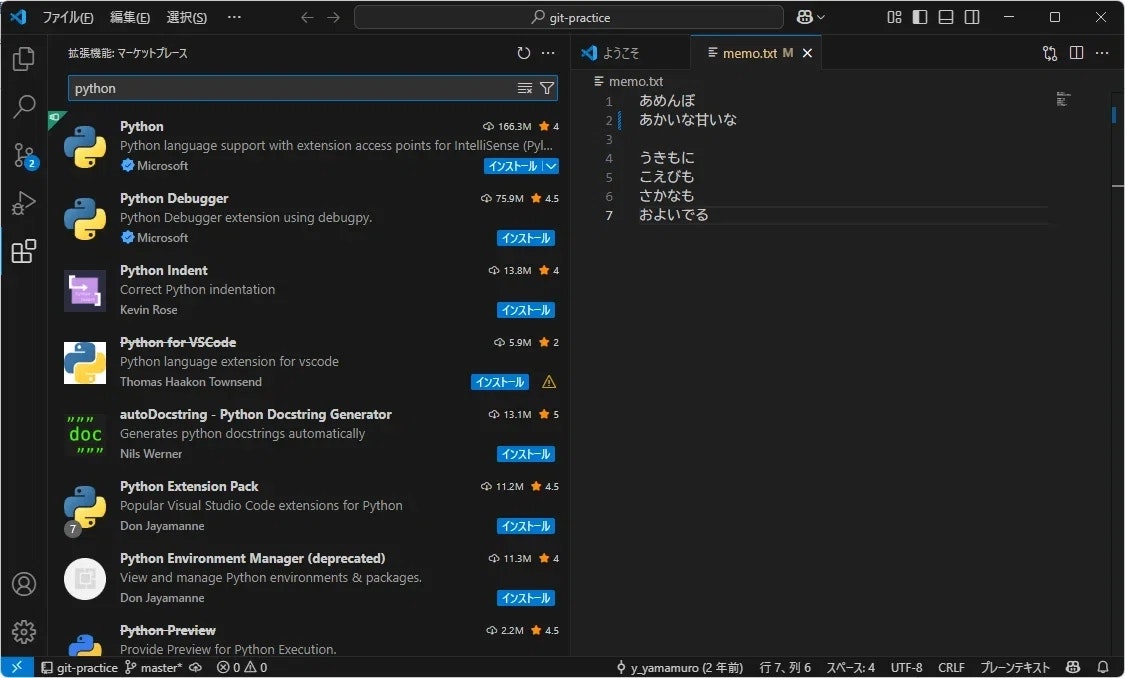Viewport: 1125px width, 678px height.
Task: Install Python Environment Manager (deprecated)
Action: click(x=526, y=598)
